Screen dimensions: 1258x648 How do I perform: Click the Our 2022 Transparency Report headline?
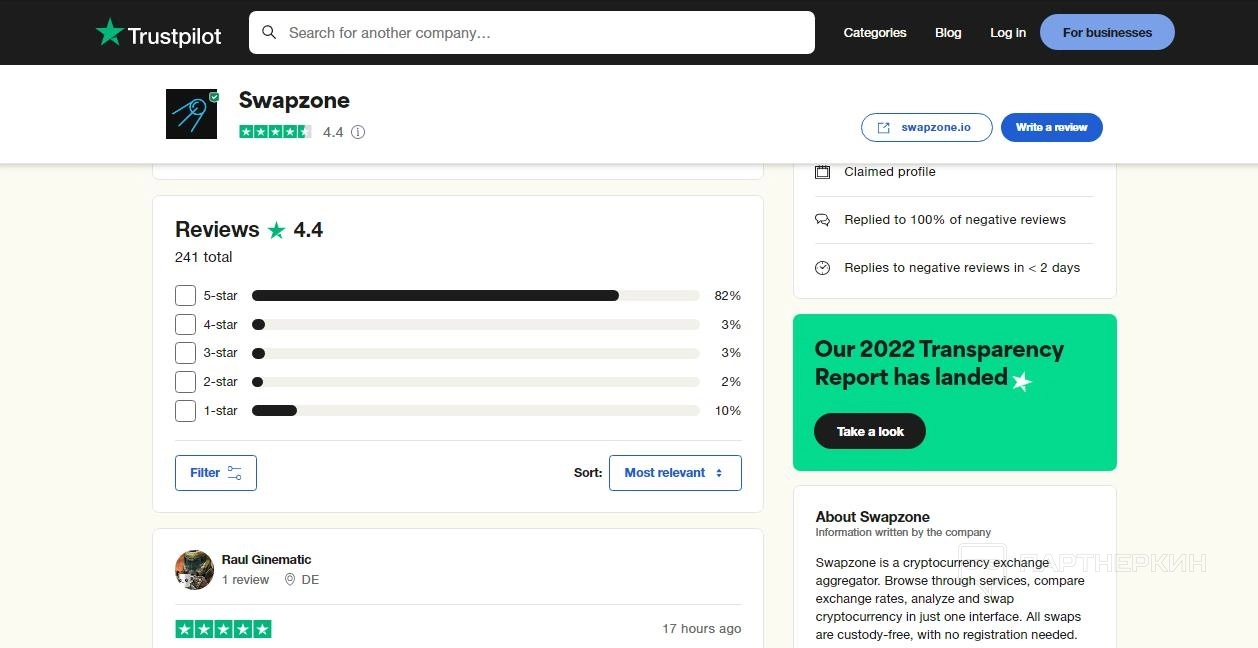(x=939, y=363)
